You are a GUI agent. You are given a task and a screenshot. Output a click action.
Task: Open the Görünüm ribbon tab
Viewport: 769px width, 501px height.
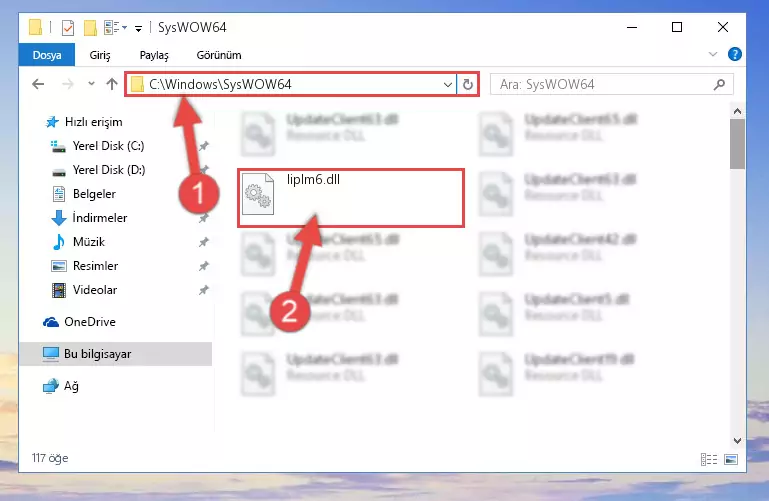click(219, 55)
